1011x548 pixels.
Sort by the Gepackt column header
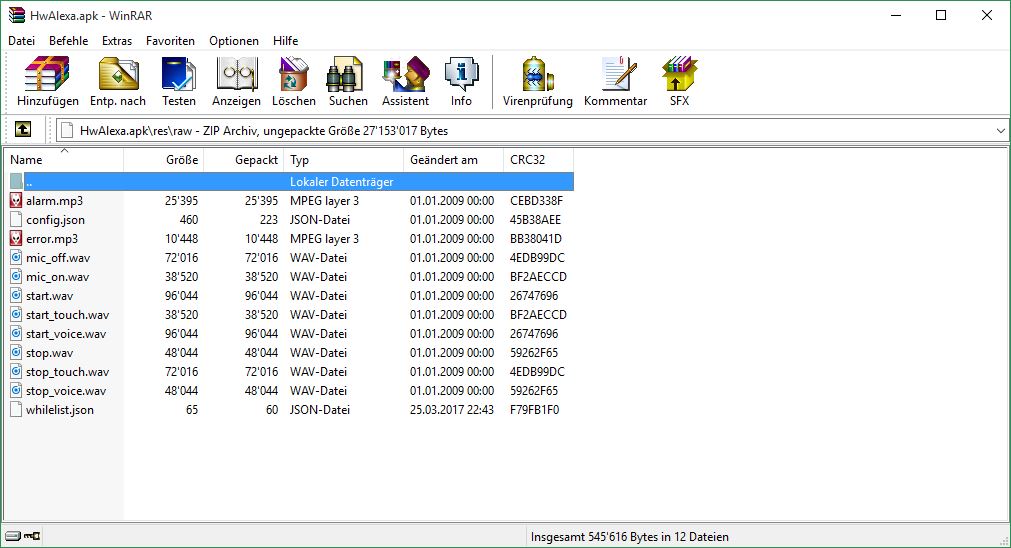coord(243,160)
